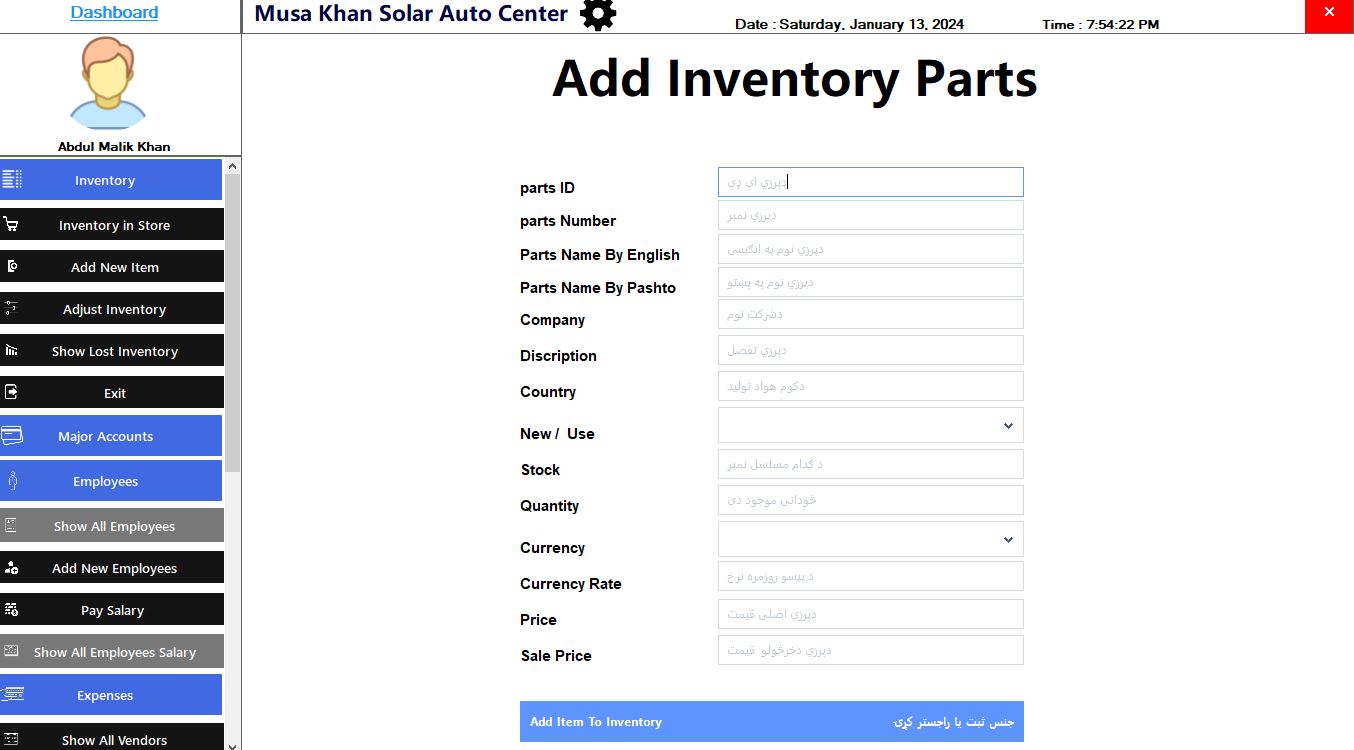Click the user avatar profile picture
Viewport: 1354px width, 750px height.
point(107,84)
